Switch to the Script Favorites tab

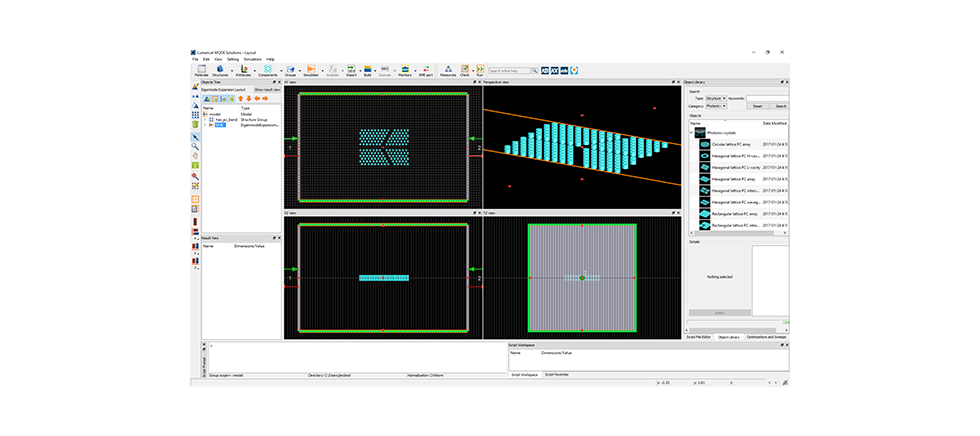point(556,375)
